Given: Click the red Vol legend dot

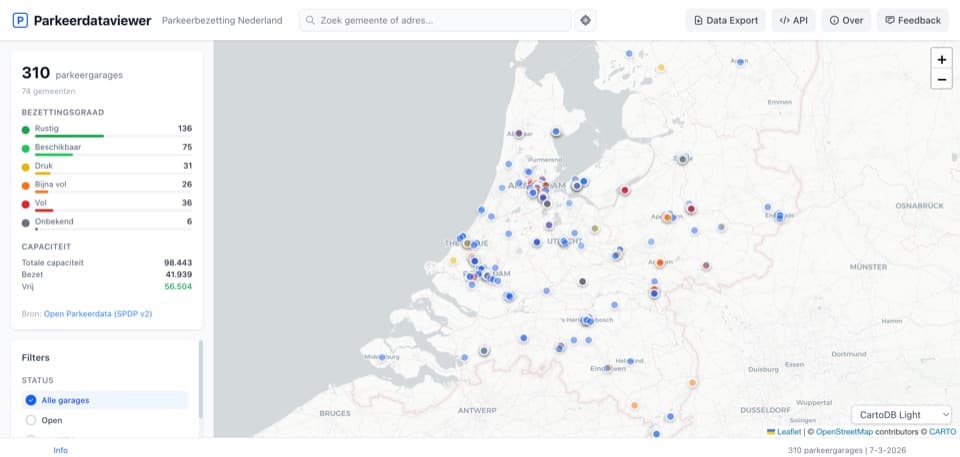Looking at the screenshot, I should [x=26, y=204].
